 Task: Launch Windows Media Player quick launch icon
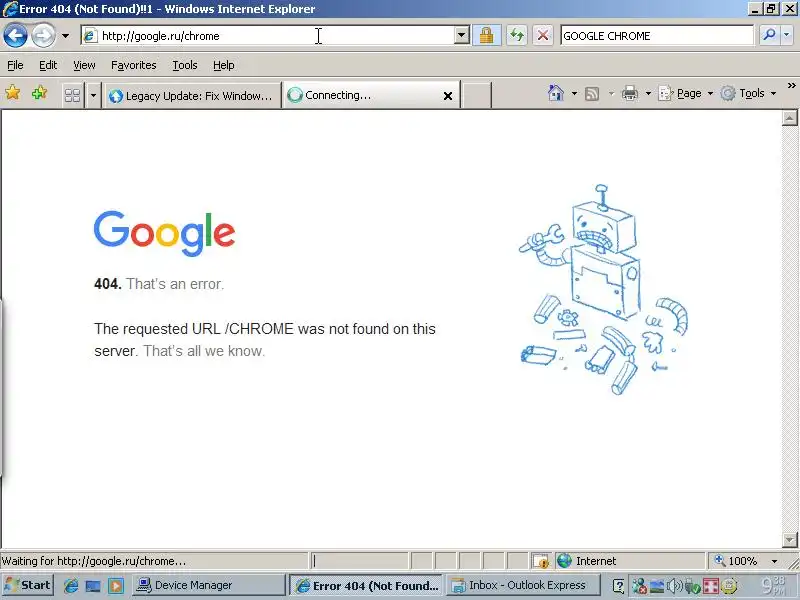(x=116, y=585)
